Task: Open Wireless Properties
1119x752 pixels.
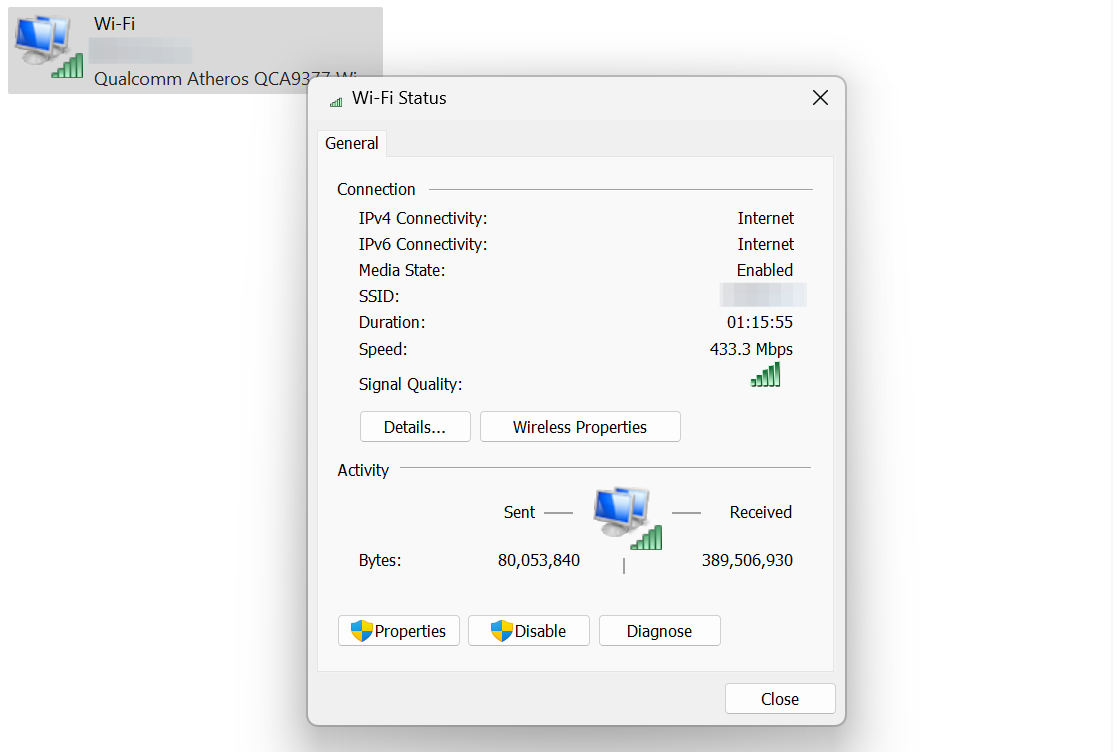Action: 580,426
